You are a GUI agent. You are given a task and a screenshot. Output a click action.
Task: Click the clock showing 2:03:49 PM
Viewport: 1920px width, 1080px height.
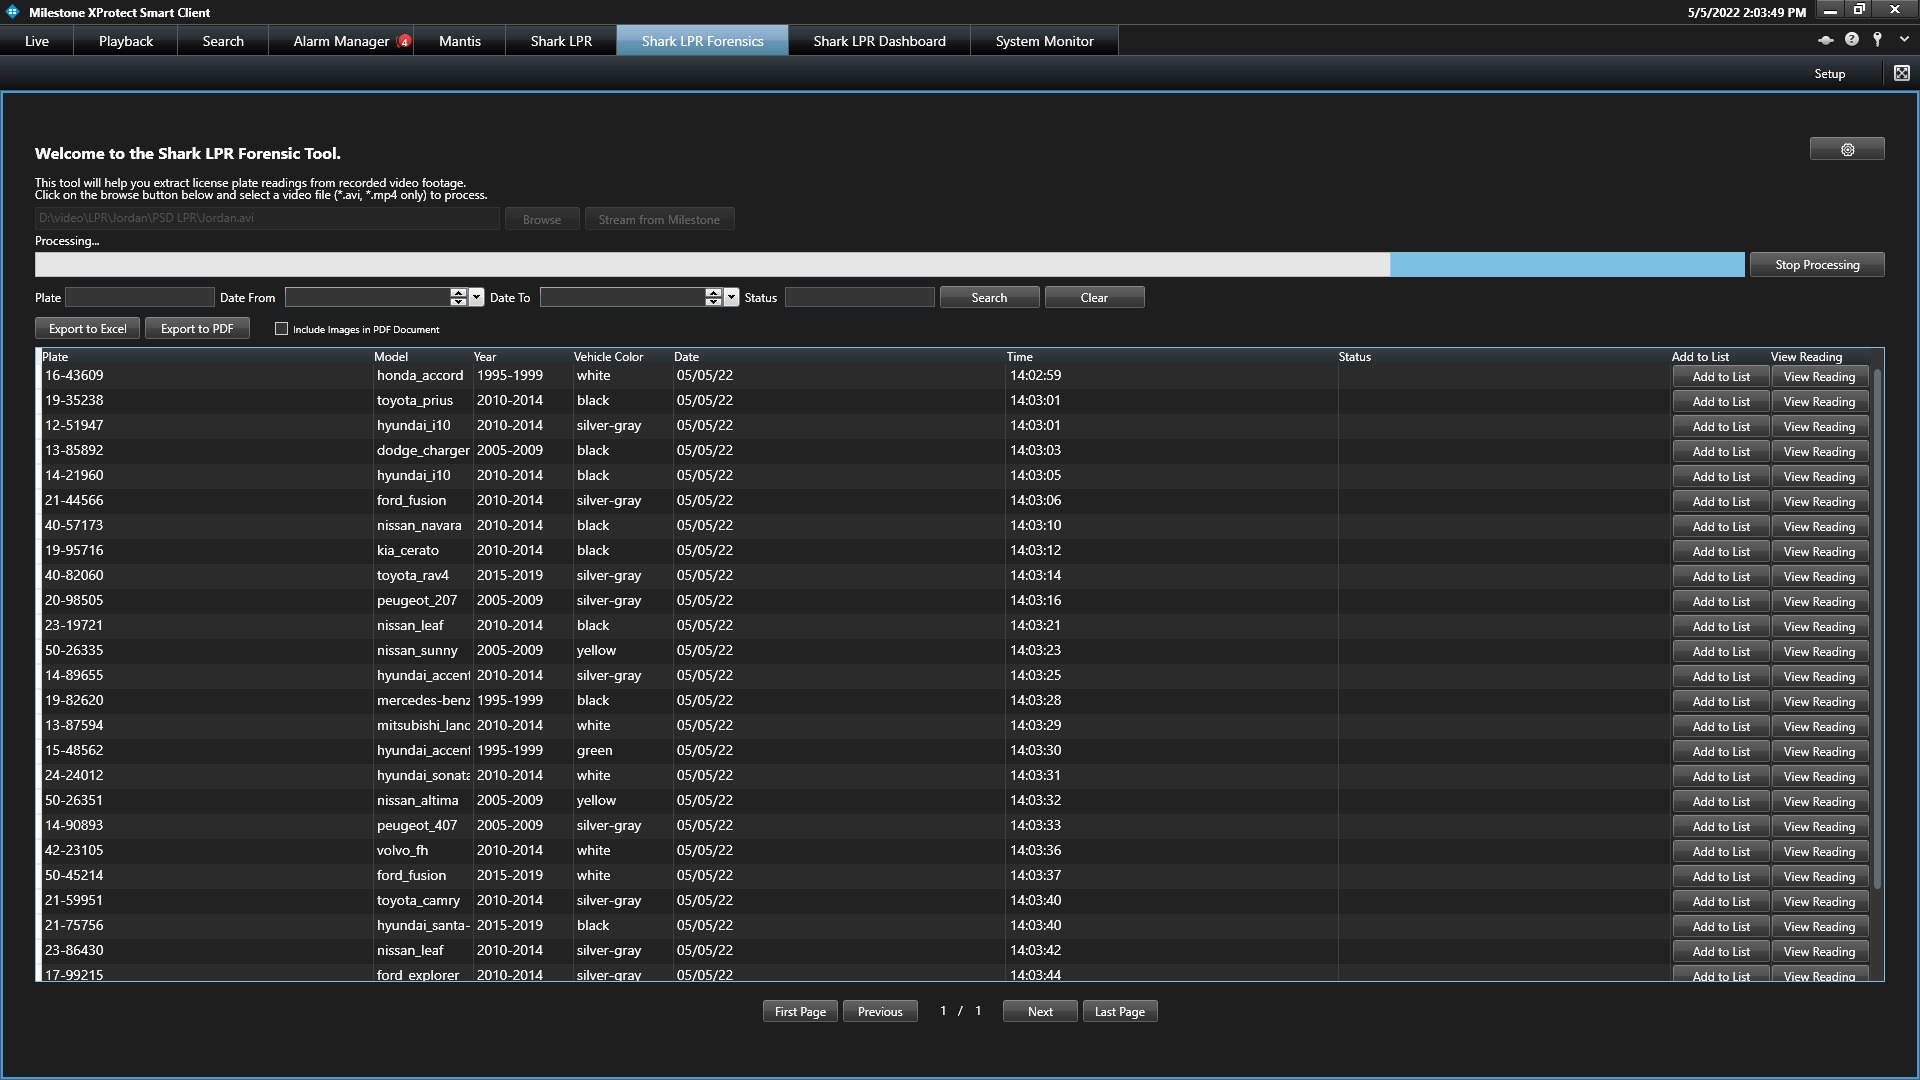click(1746, 12)
